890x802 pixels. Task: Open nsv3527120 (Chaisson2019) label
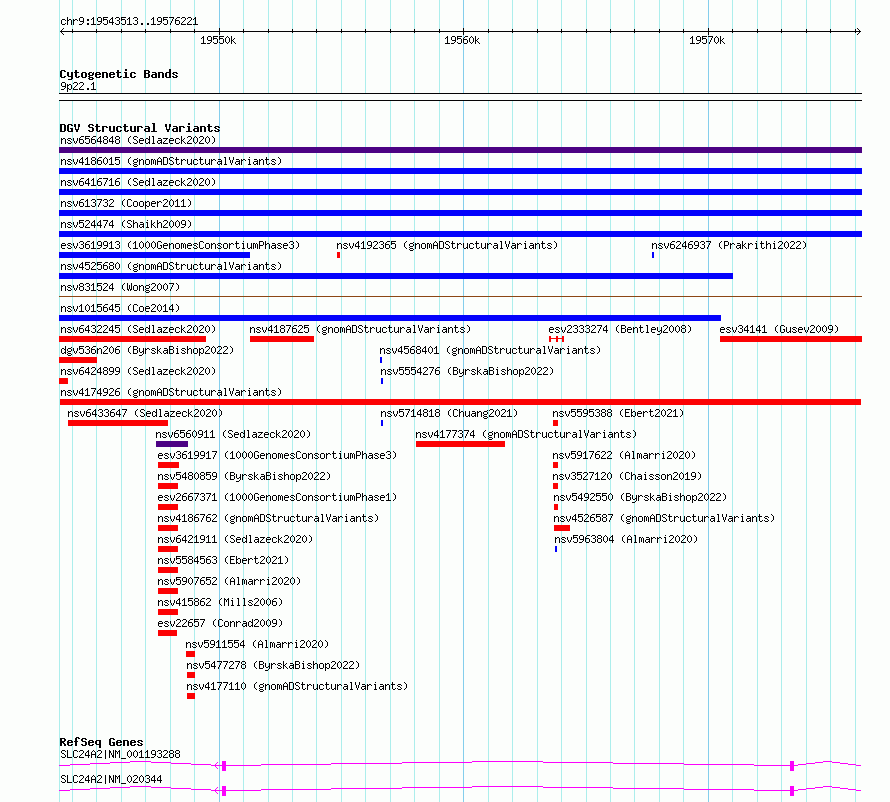click(627, 476)
